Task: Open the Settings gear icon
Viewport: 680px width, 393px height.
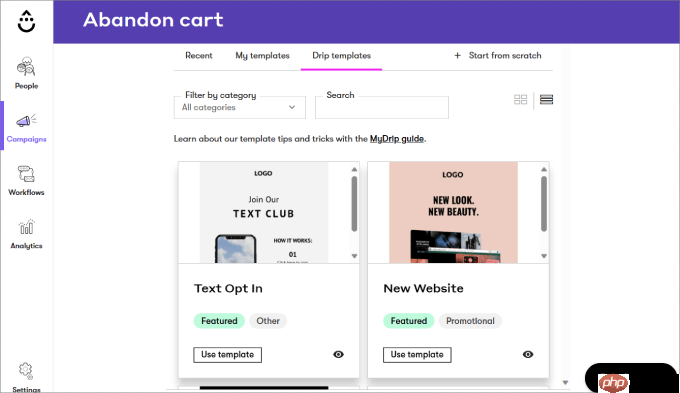Action: (x=26, y=371)
